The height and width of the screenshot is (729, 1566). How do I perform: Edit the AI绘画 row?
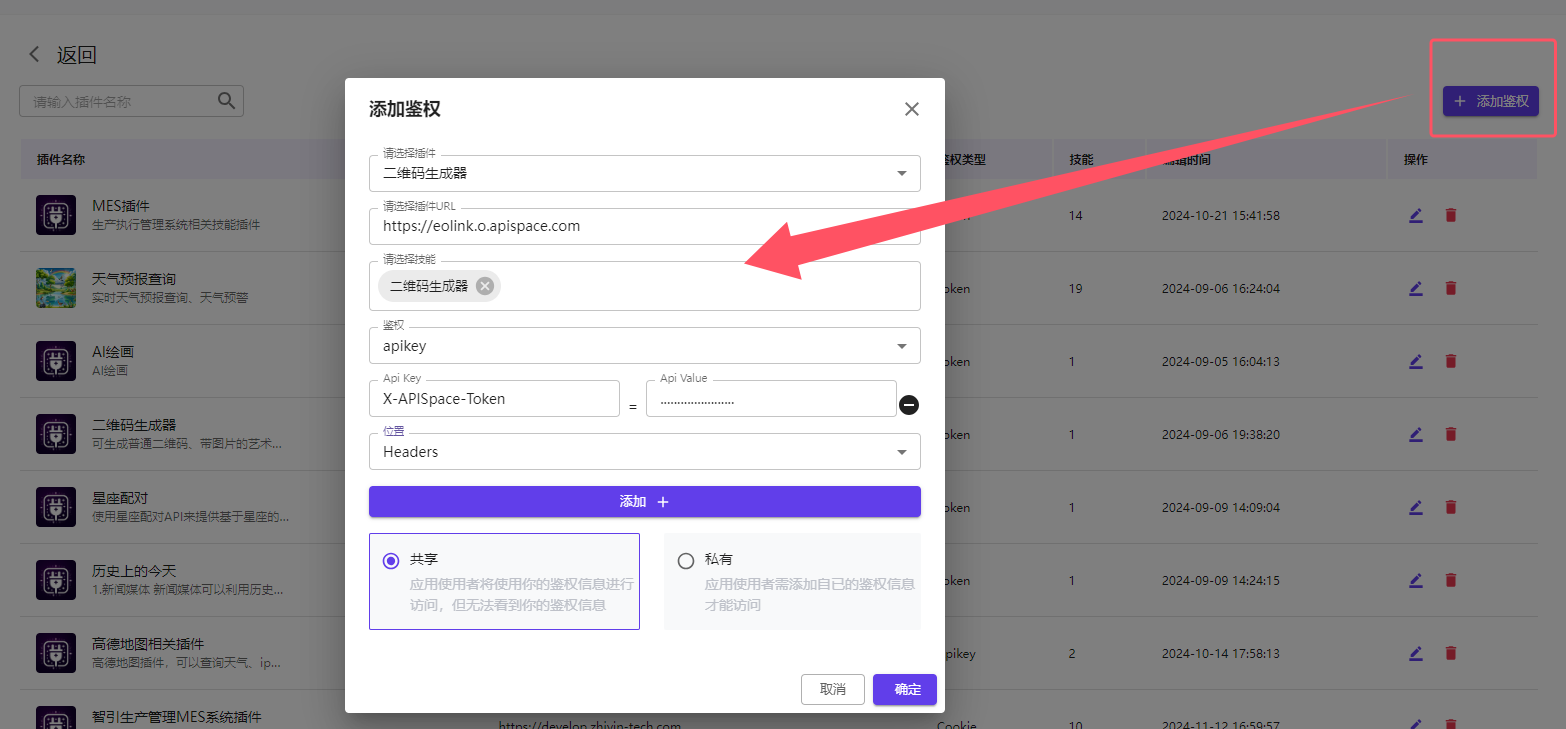(1416, 361)
